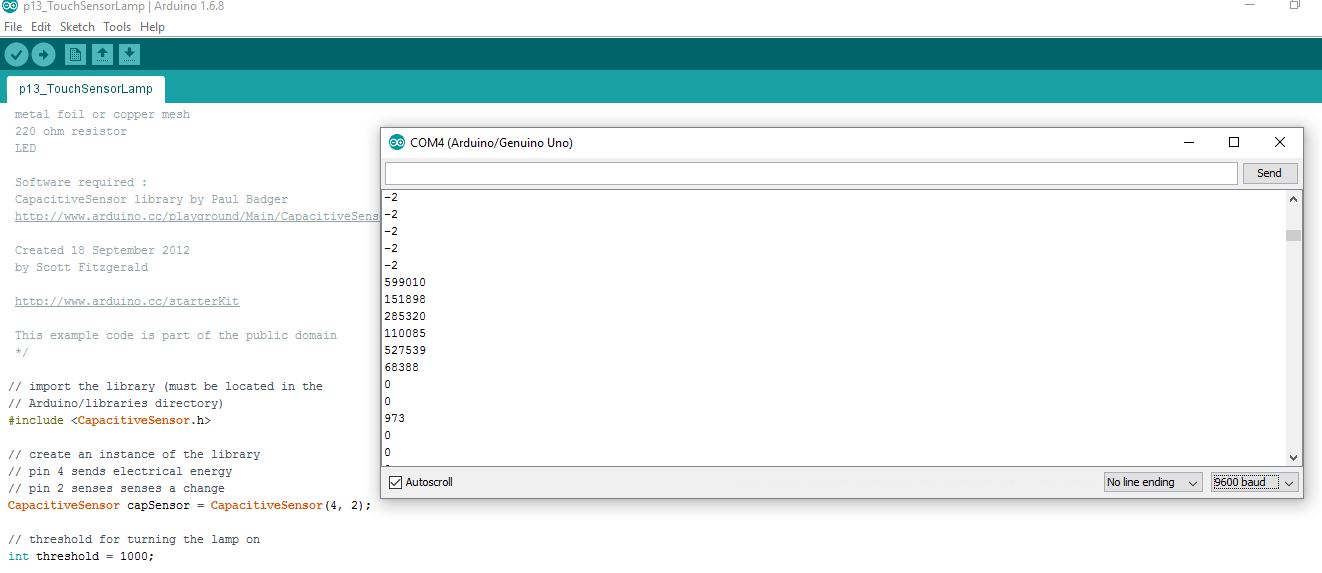Screen dimensions: 1322x573
Task: Close the COM4 serial monitor window
Action: click(1280, 142)
